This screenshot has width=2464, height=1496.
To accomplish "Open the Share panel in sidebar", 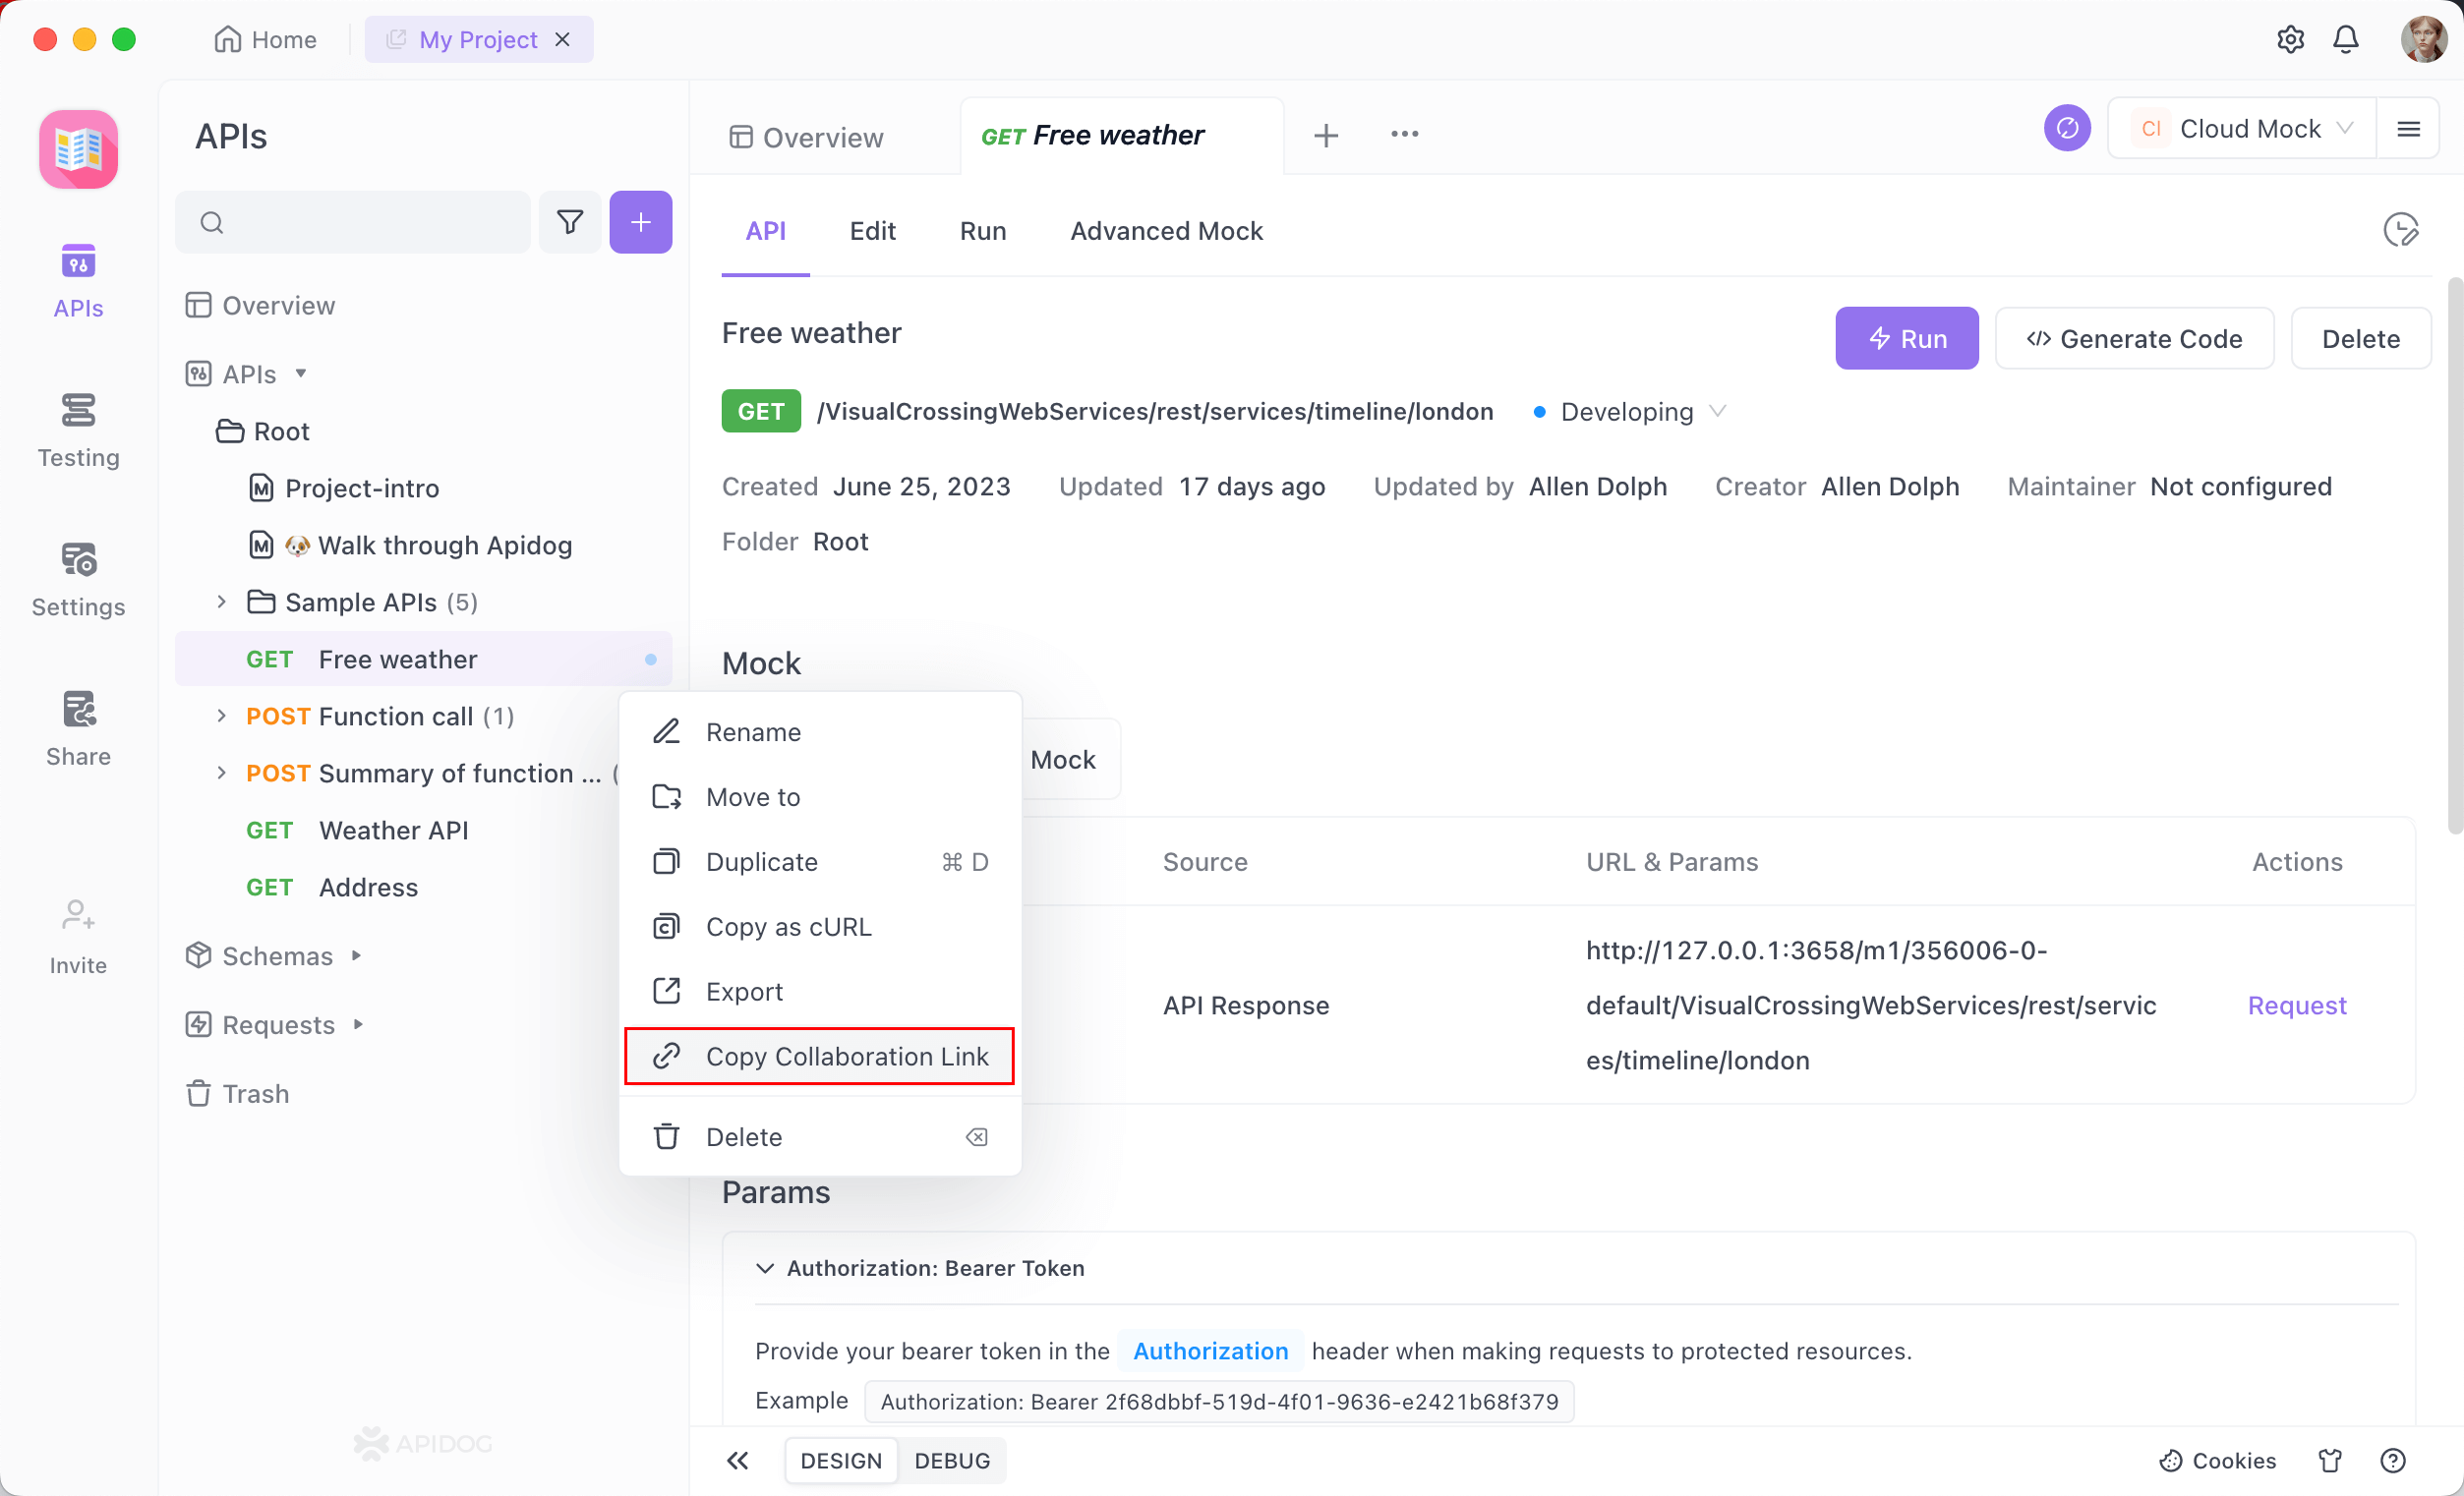I will (77, 728).
